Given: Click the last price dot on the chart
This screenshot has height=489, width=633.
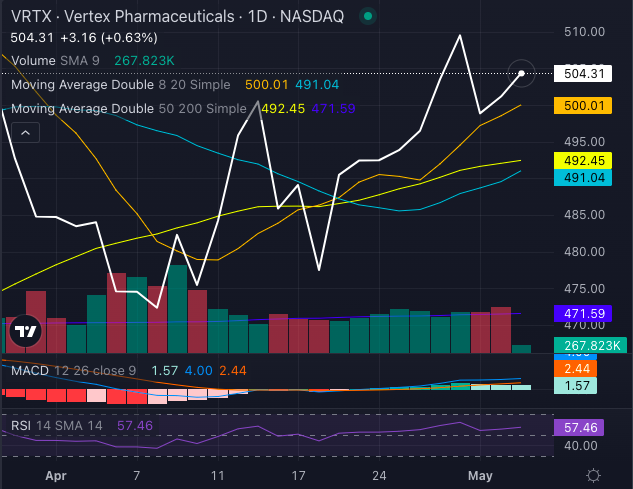Looking at the screenshot, I should pyautogui.click(x=521, y=73).
